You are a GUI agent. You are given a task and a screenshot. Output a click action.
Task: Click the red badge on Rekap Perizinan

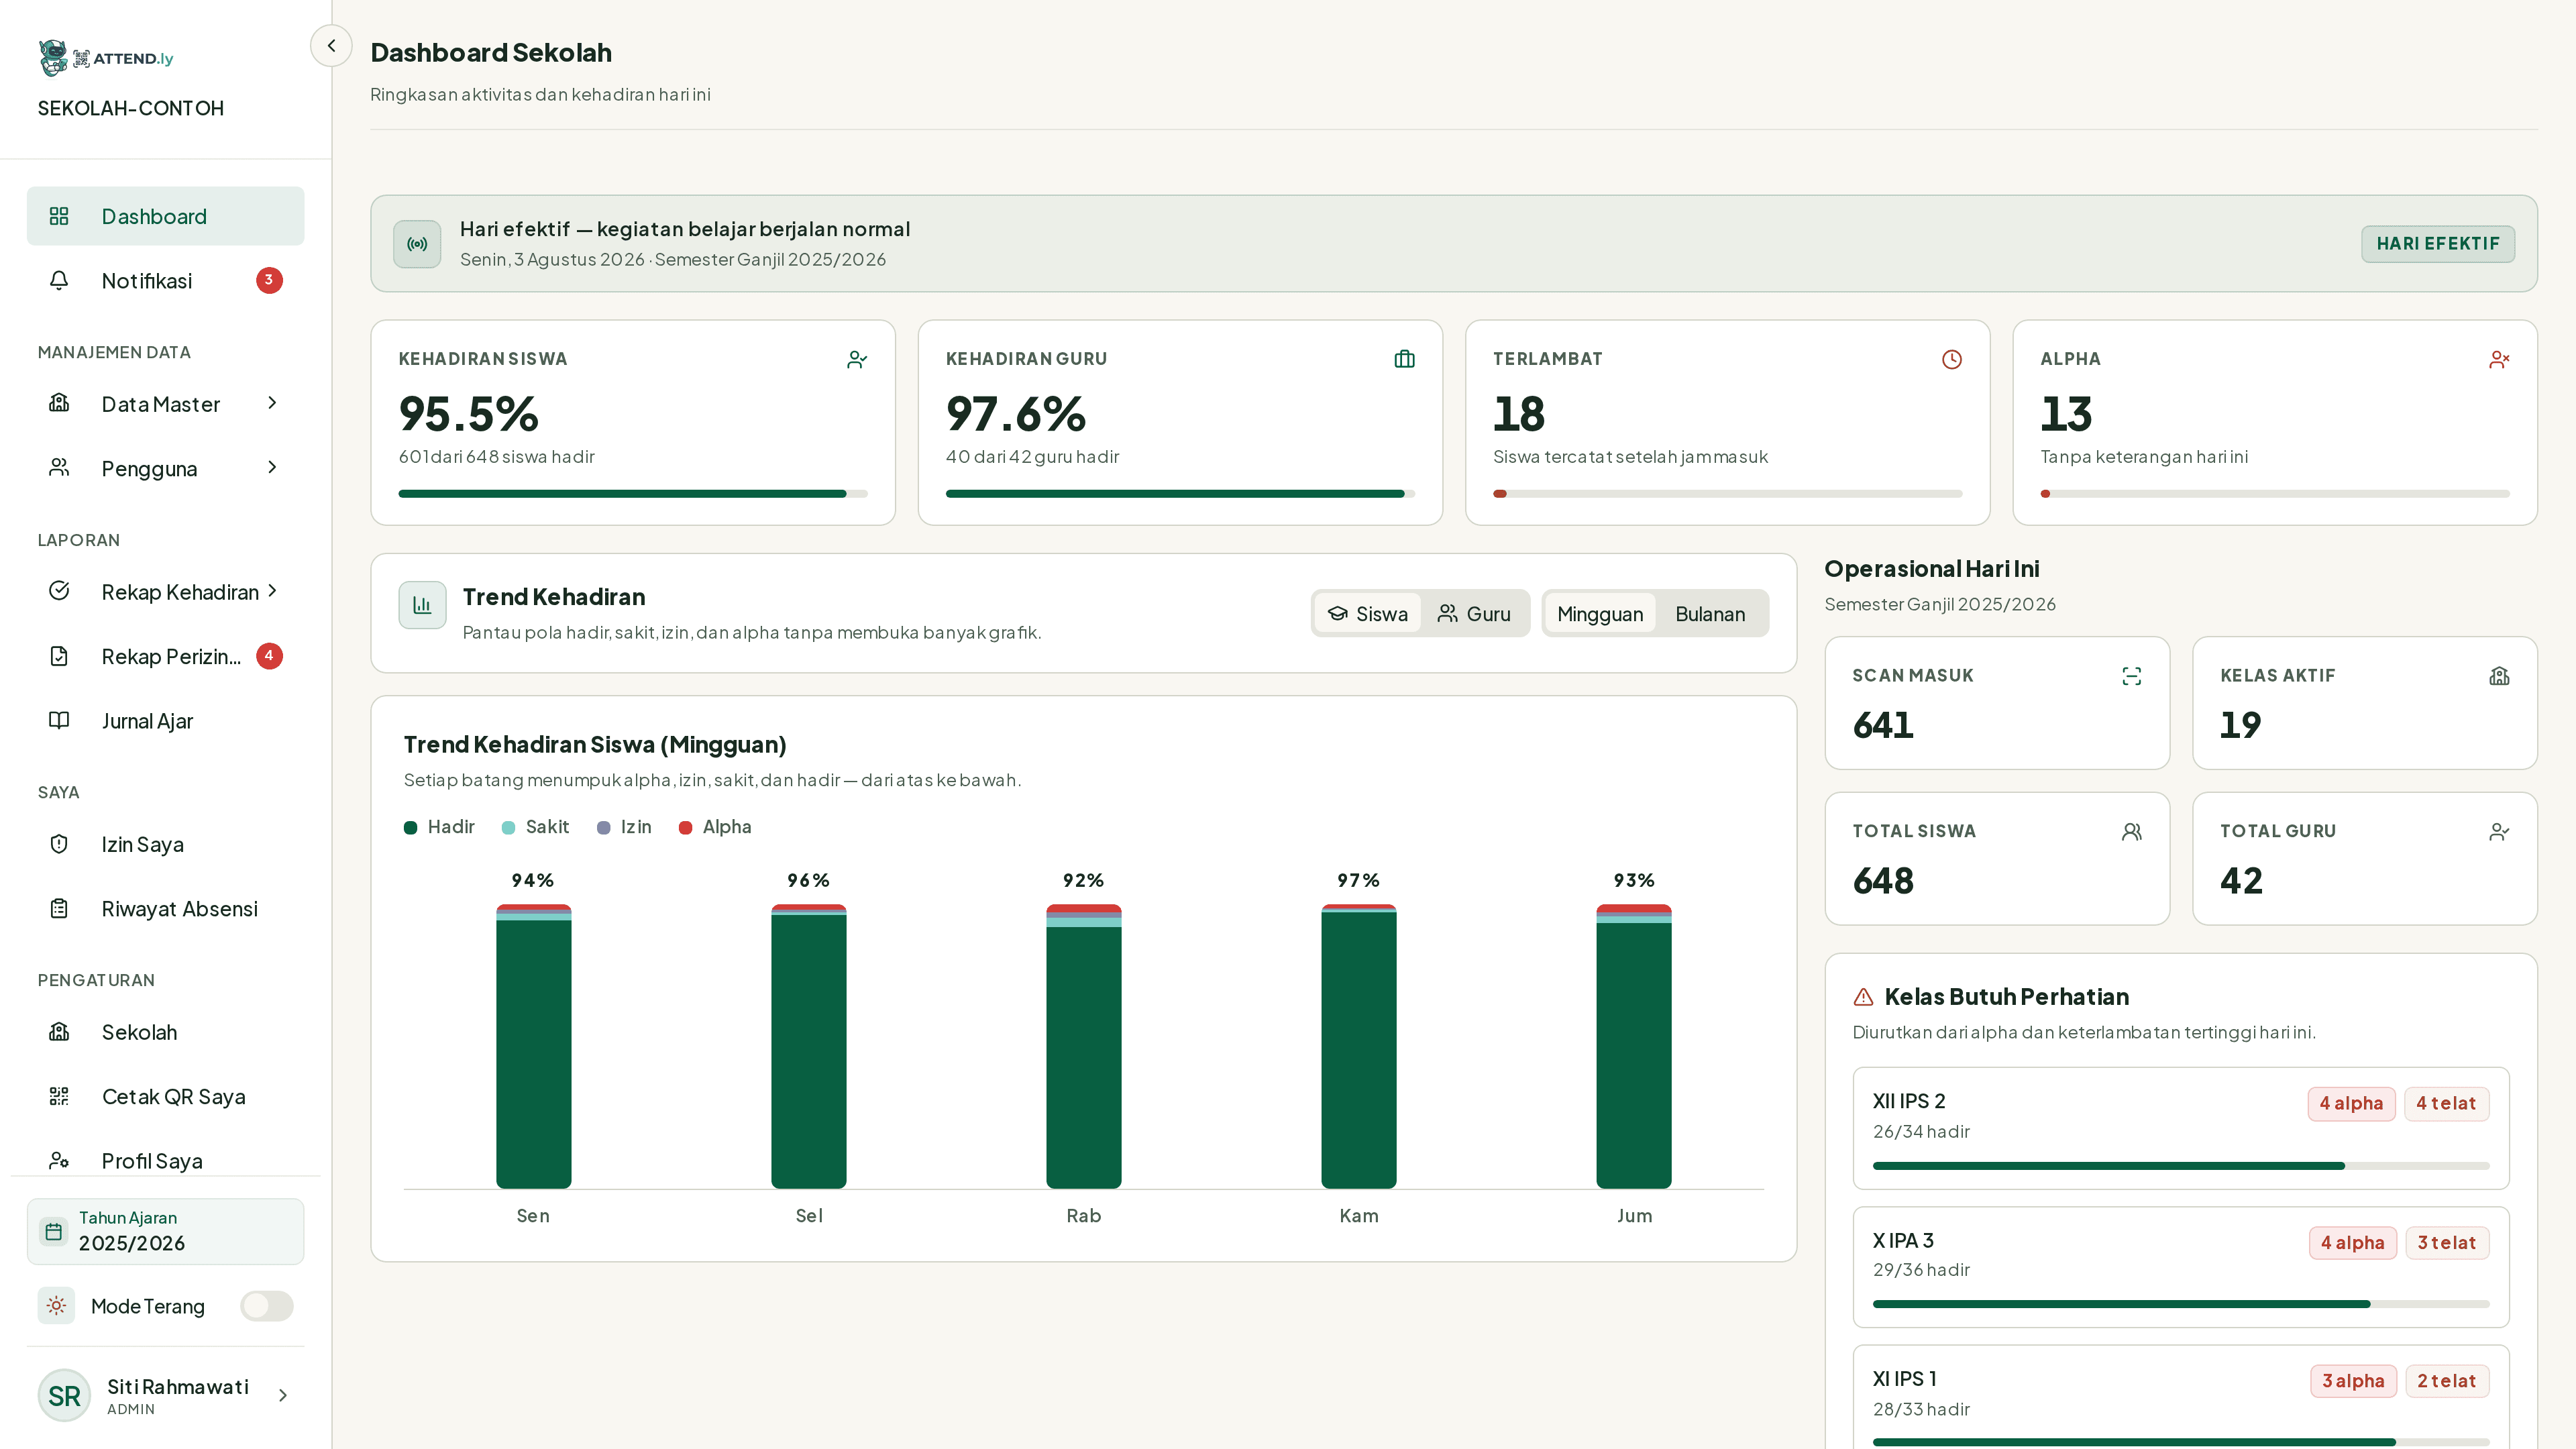coord(269,656)
